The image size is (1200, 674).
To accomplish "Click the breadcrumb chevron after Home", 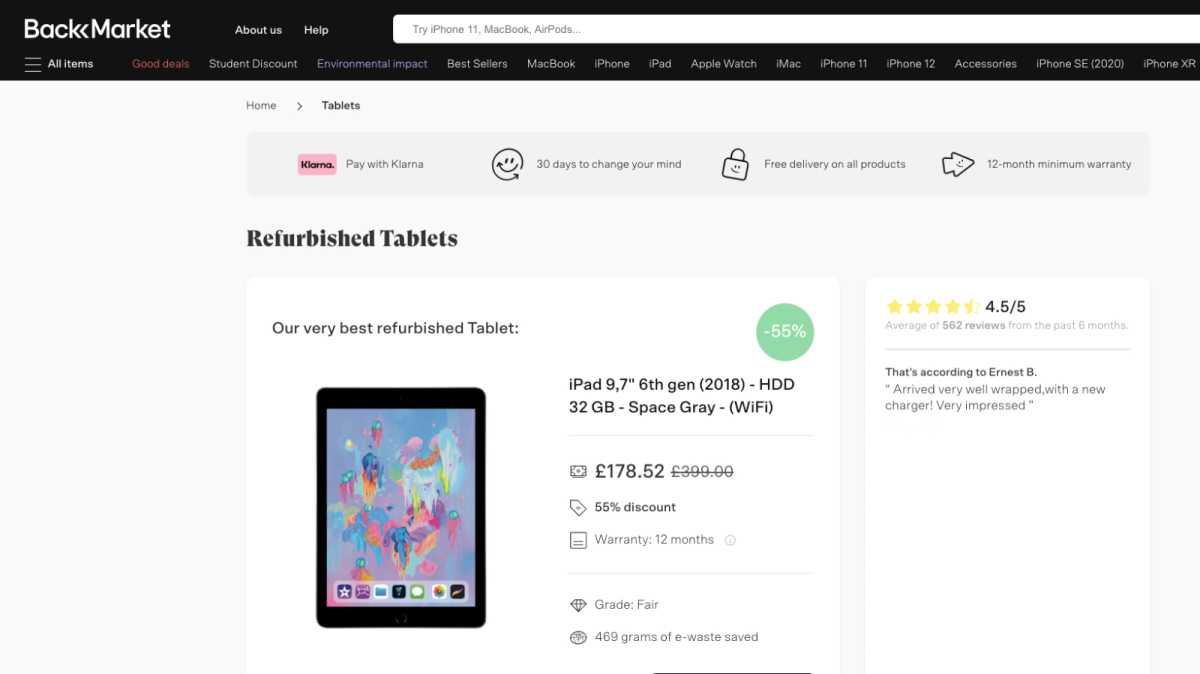I will coord(299,106).
